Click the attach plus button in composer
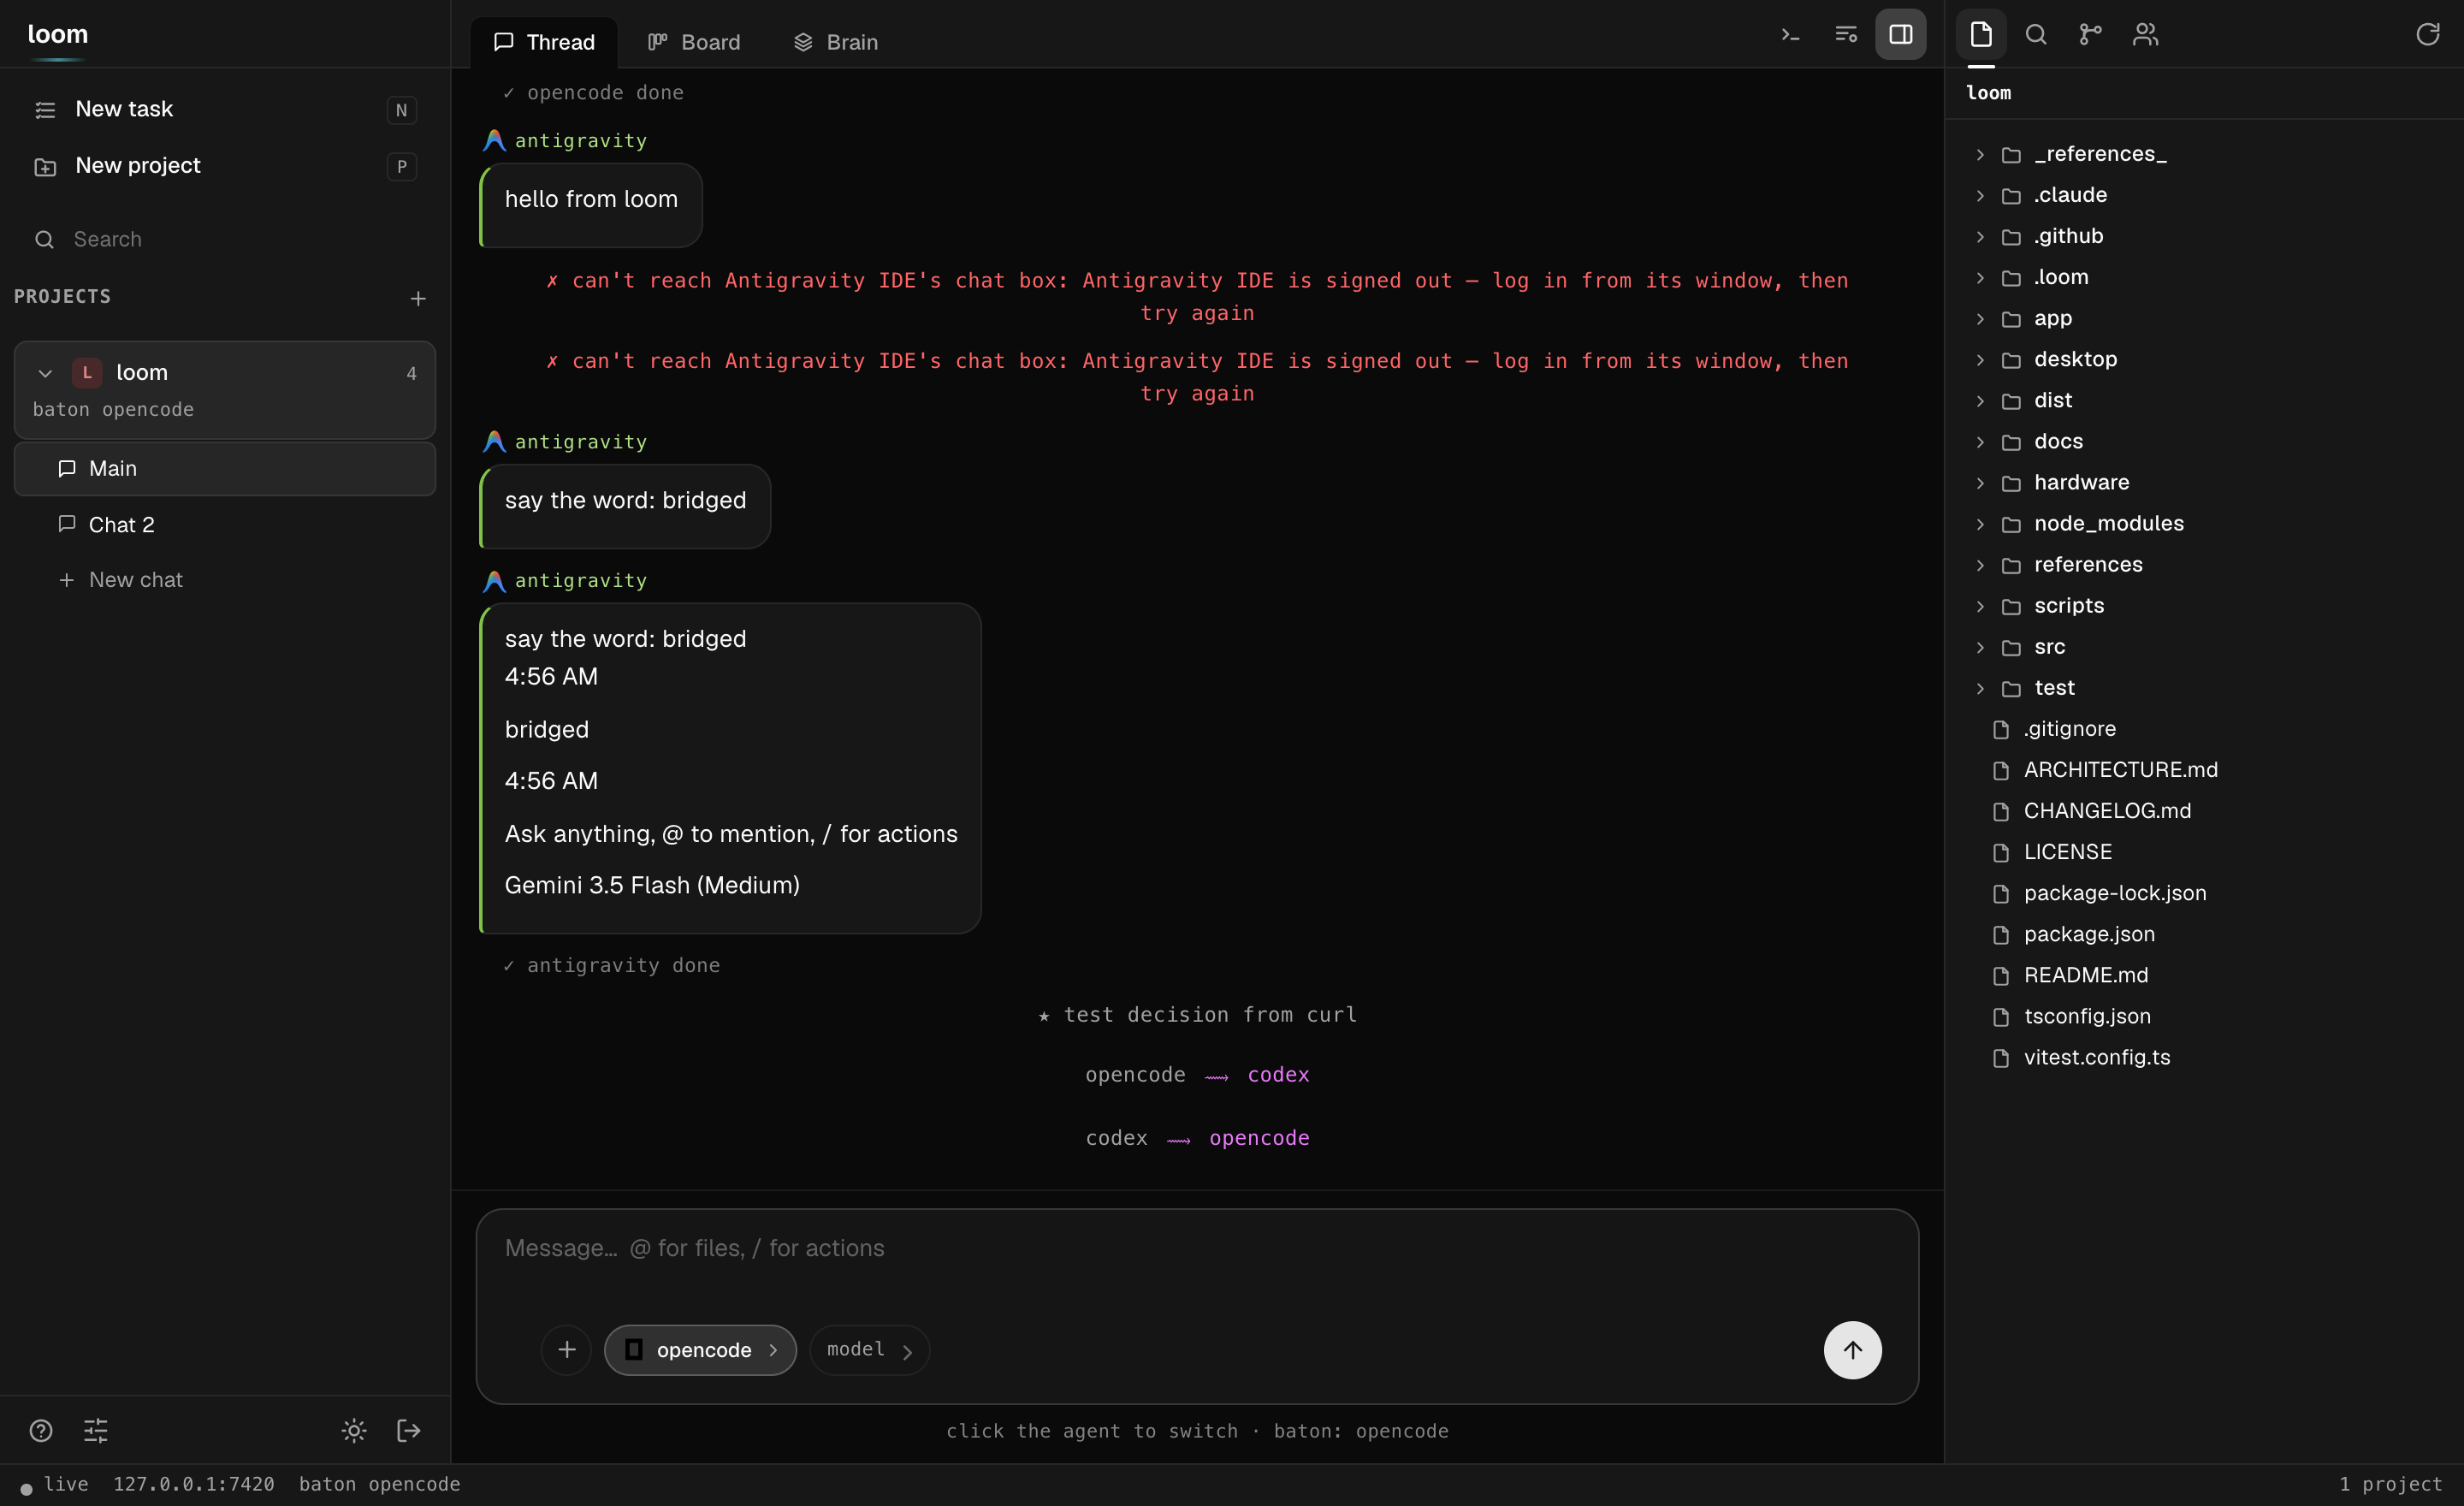 [567, 1350]
